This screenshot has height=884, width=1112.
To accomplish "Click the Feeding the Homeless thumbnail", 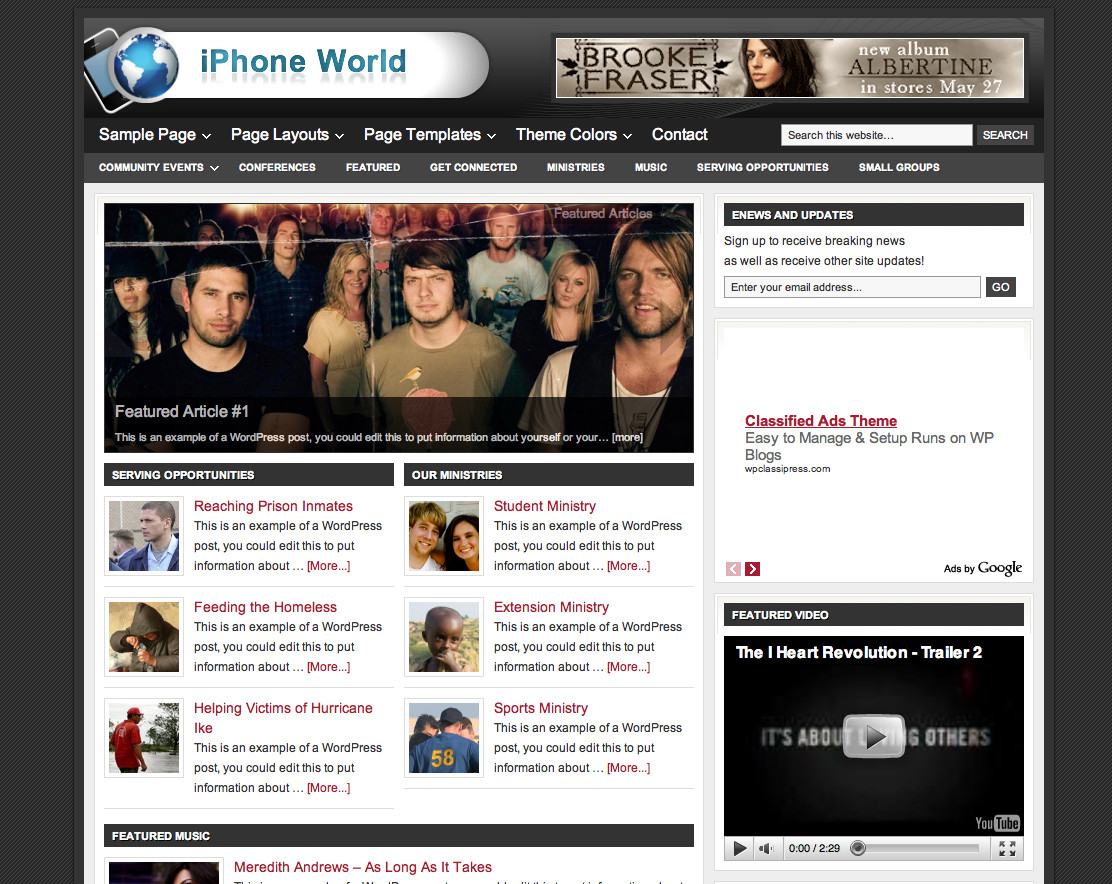I will pos(144,637).
